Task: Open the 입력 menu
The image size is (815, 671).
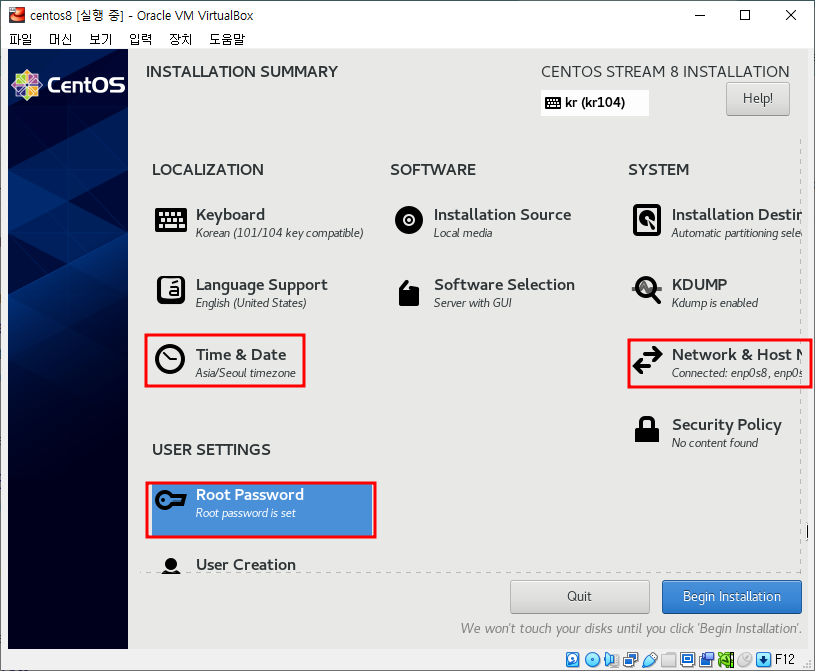Action: tap(140, 39)
